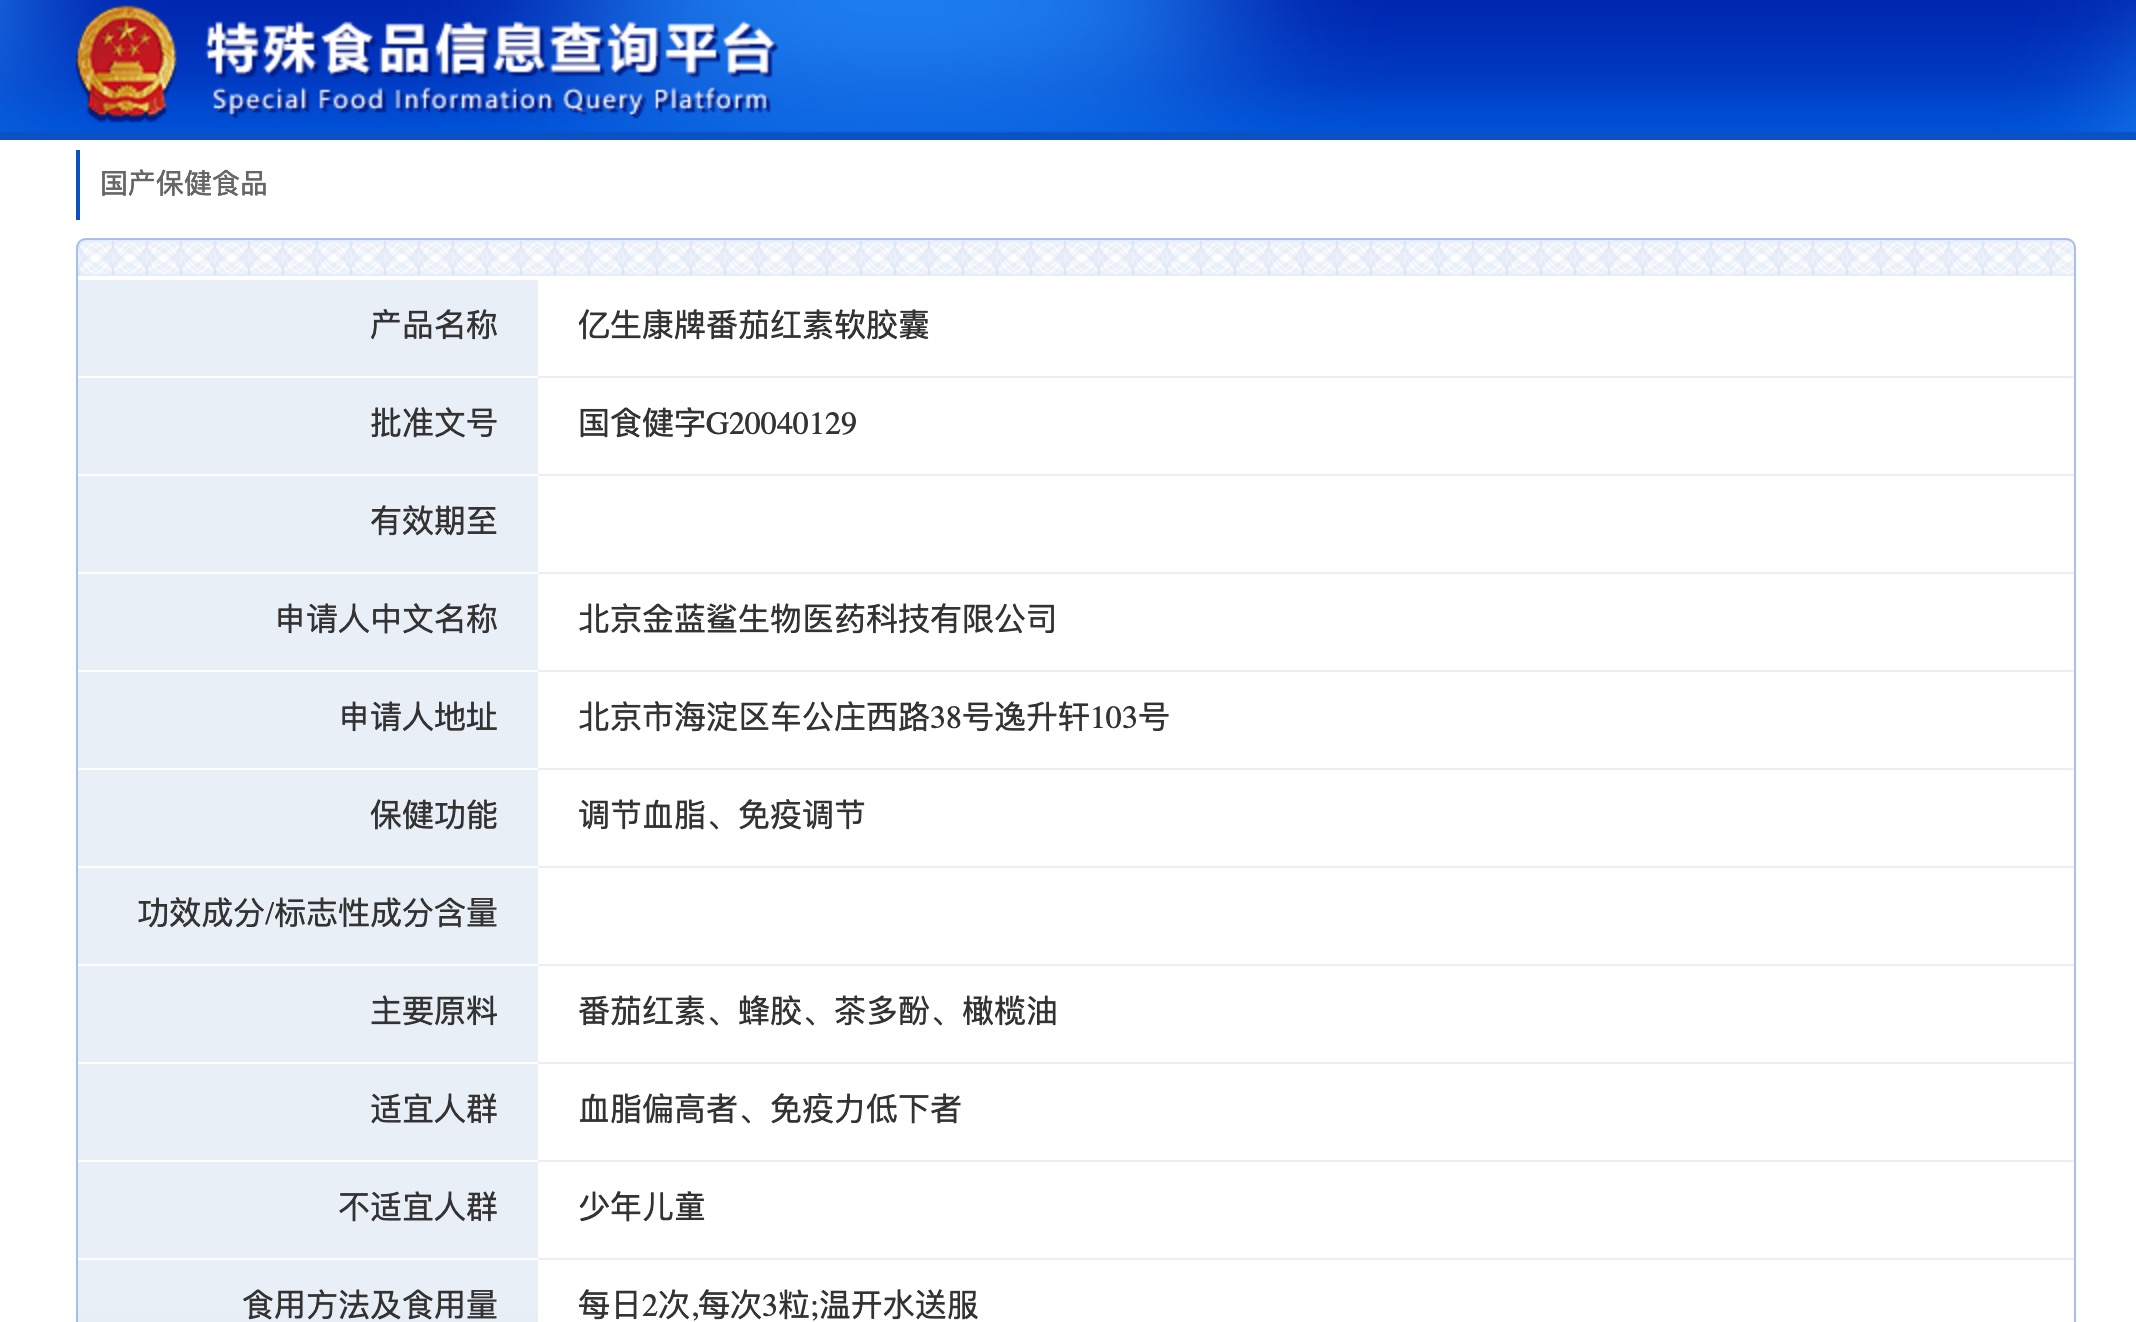Click the Special Food Information Query Platform subtitle
The height and width of the screenshot is (1322, 2136).
(x=490, y=100)
